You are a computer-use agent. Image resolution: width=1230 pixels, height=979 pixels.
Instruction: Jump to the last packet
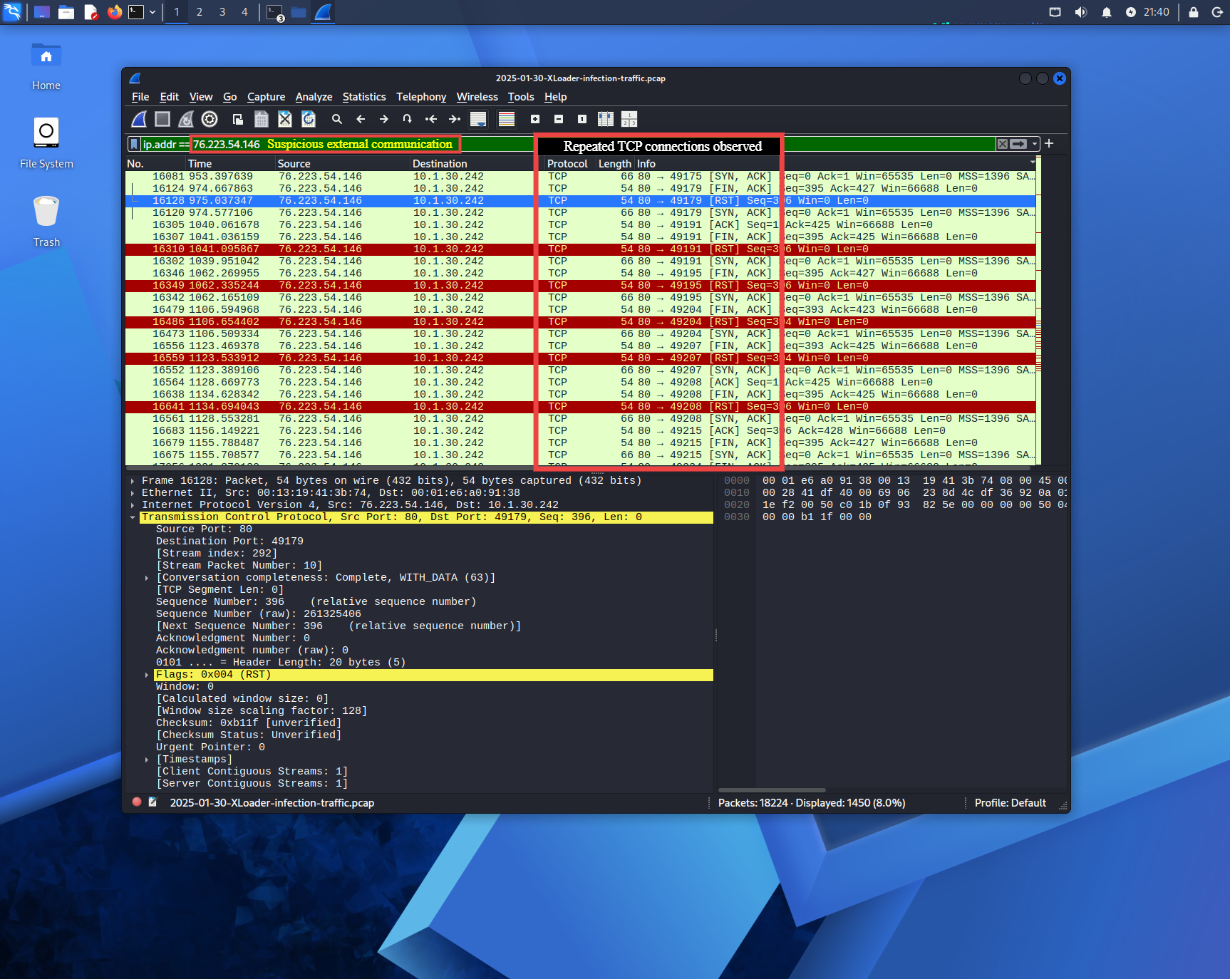coord(454,119)
